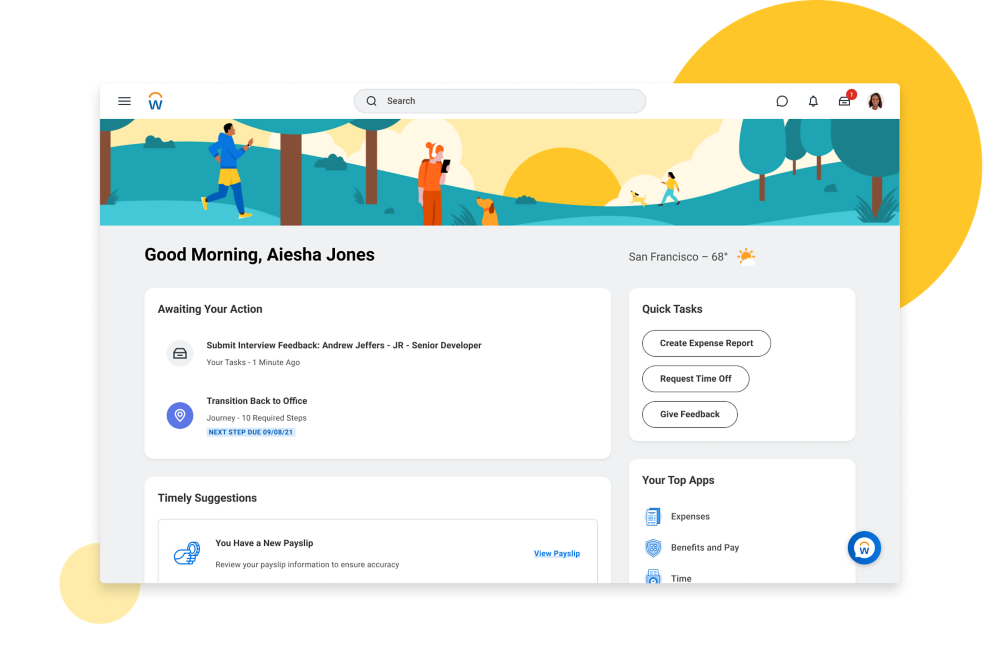Open the inbox with one unread item

(845, 101)
